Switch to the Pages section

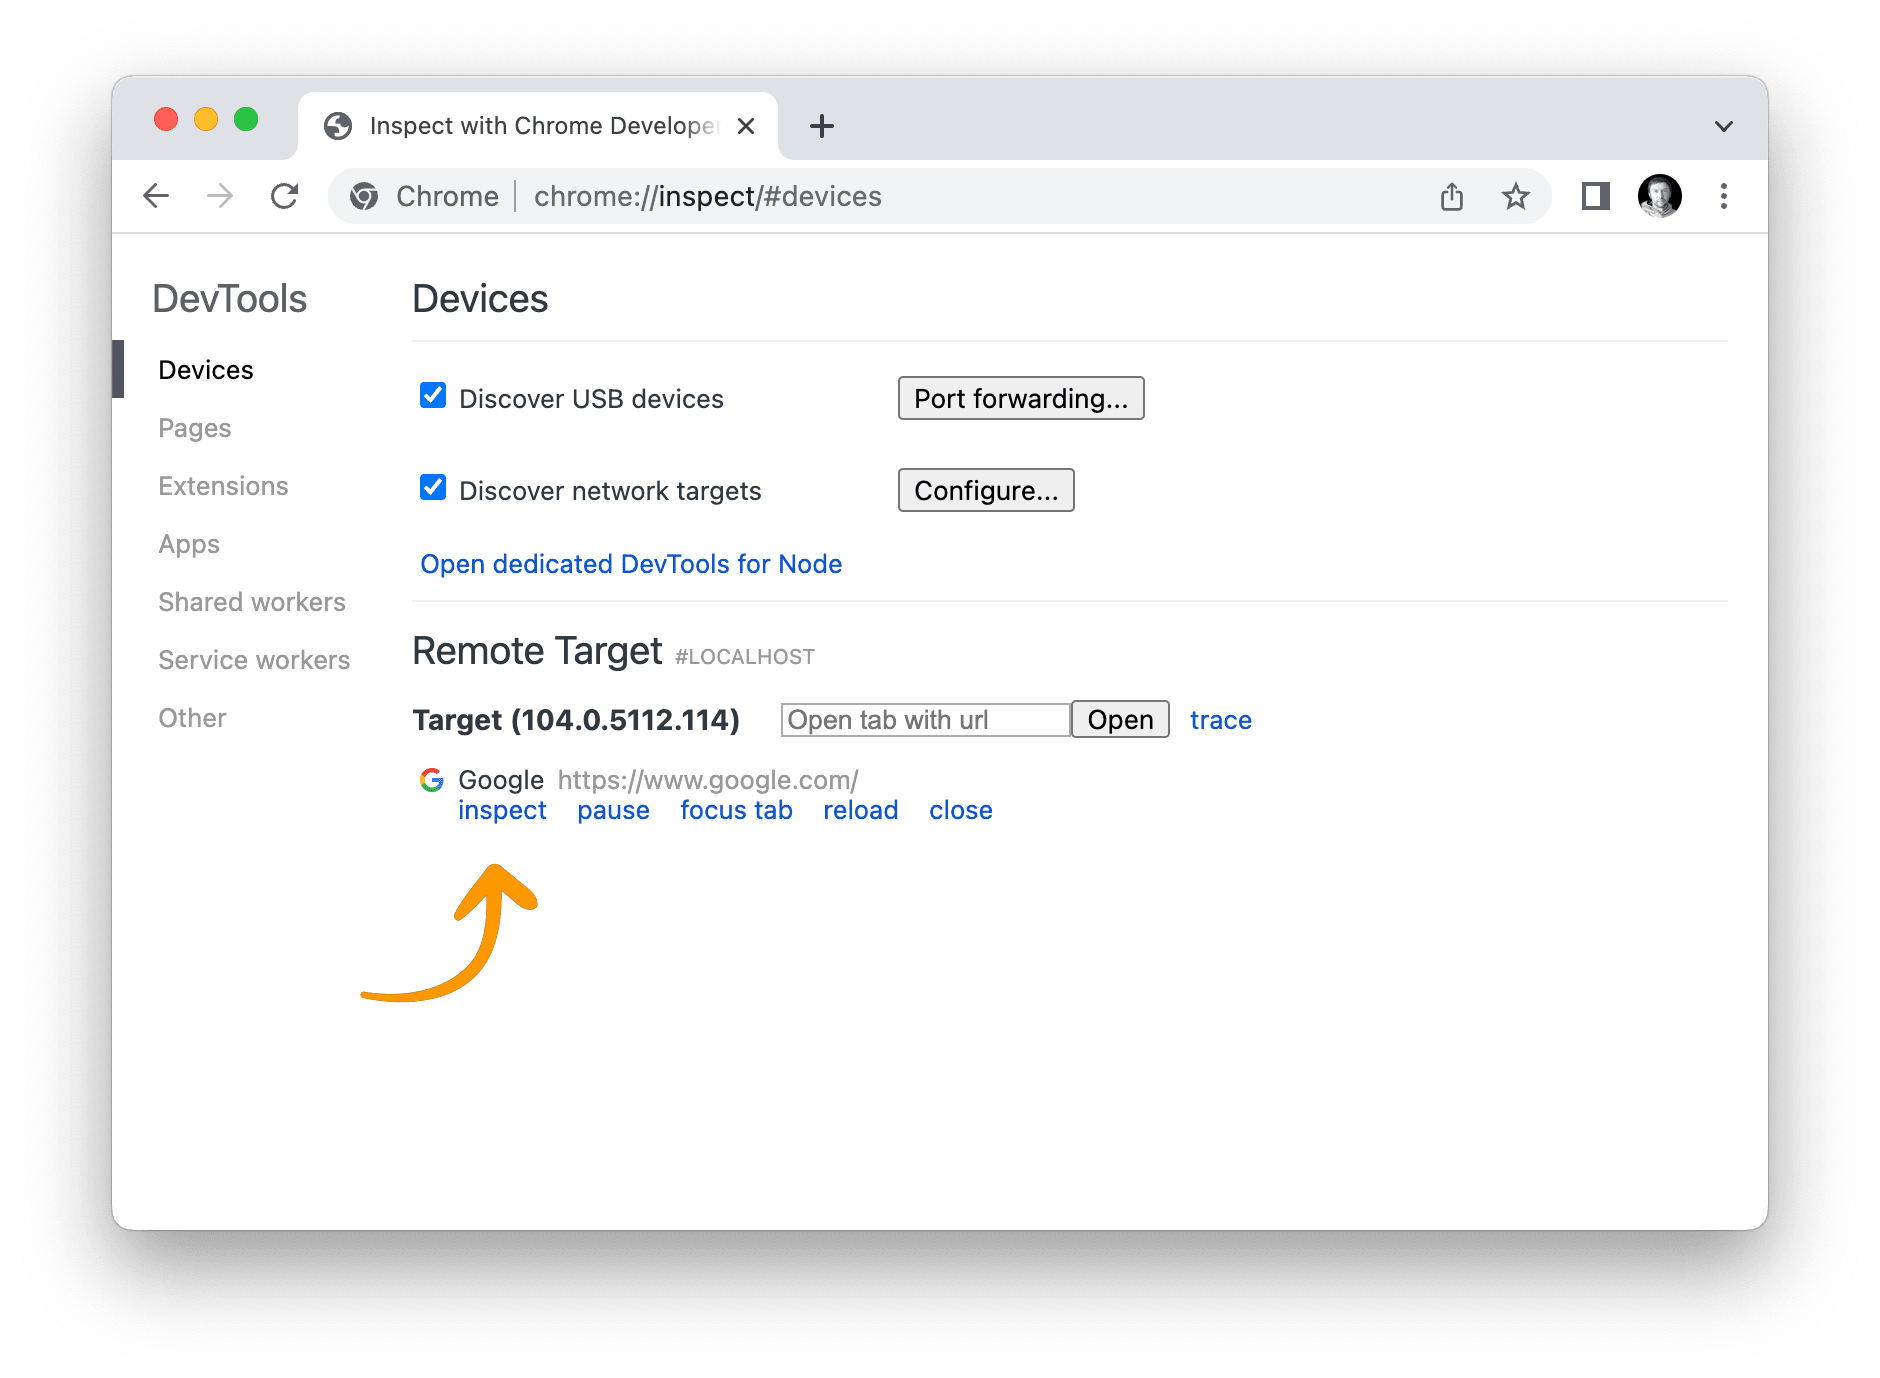[x=194, y=428]
